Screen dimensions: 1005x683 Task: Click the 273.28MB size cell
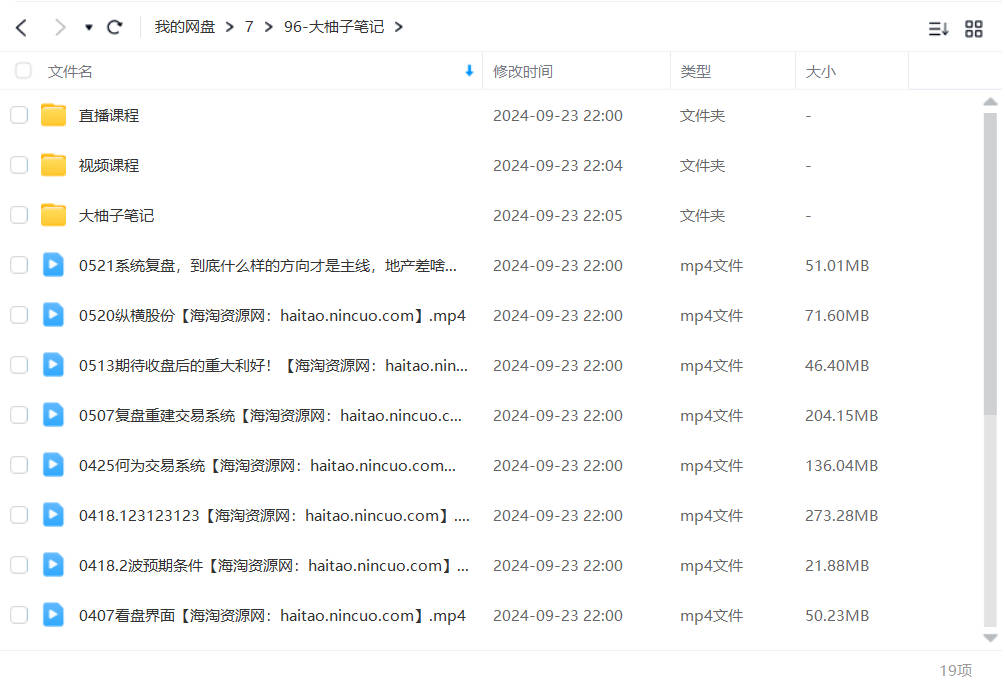[x=842, y=515]
